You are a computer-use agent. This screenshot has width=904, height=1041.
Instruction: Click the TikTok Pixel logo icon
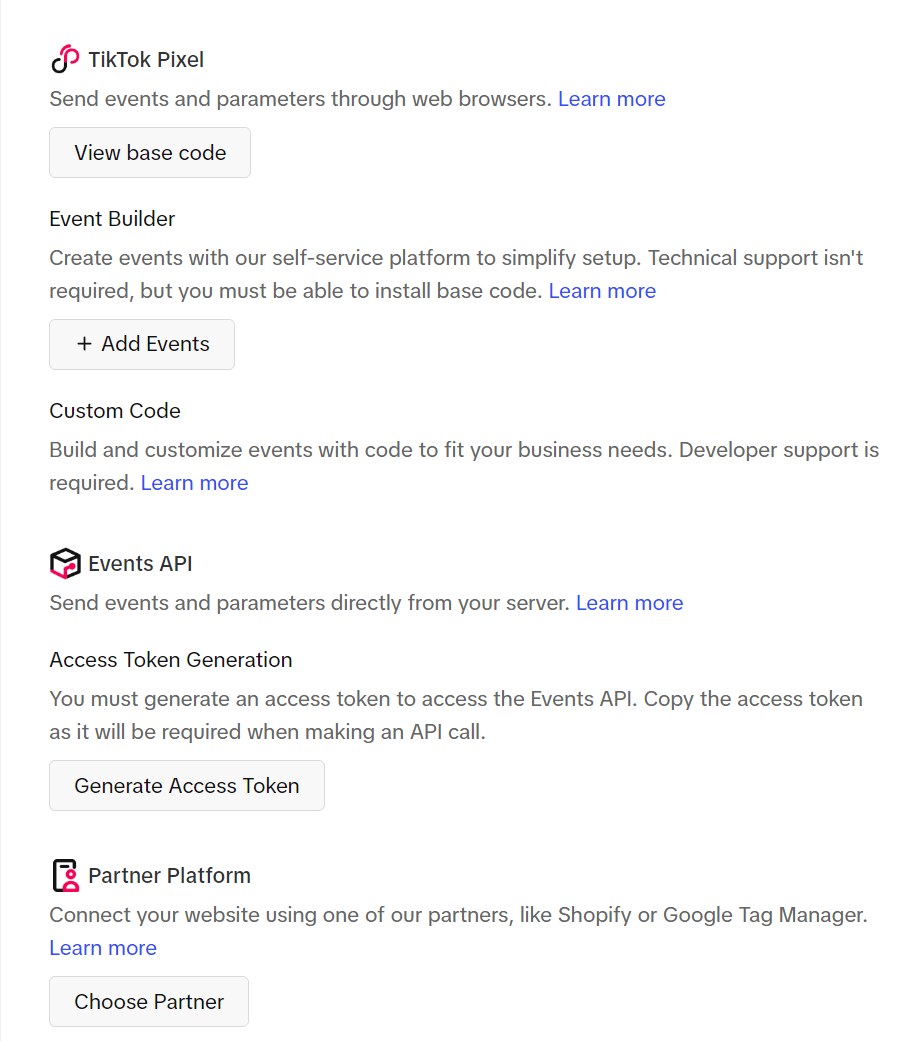click(65, 60)
